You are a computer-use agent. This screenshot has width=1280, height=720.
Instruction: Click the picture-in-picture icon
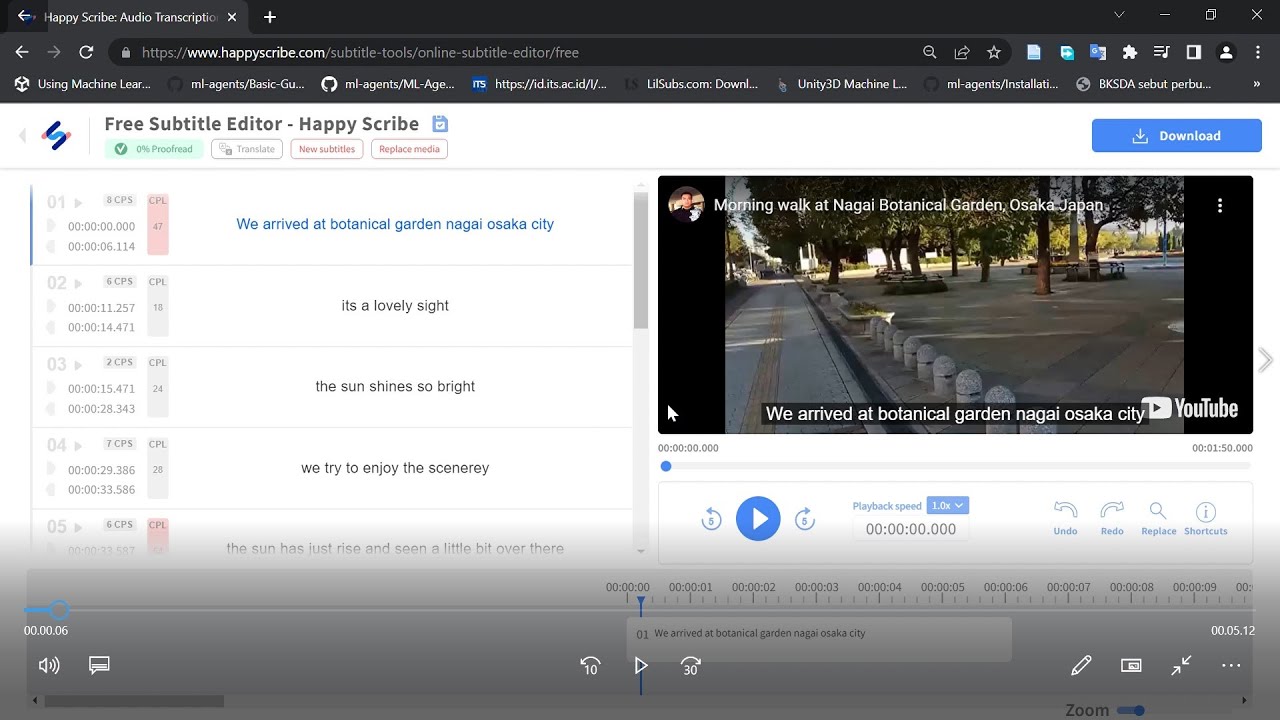point(1131,665)
